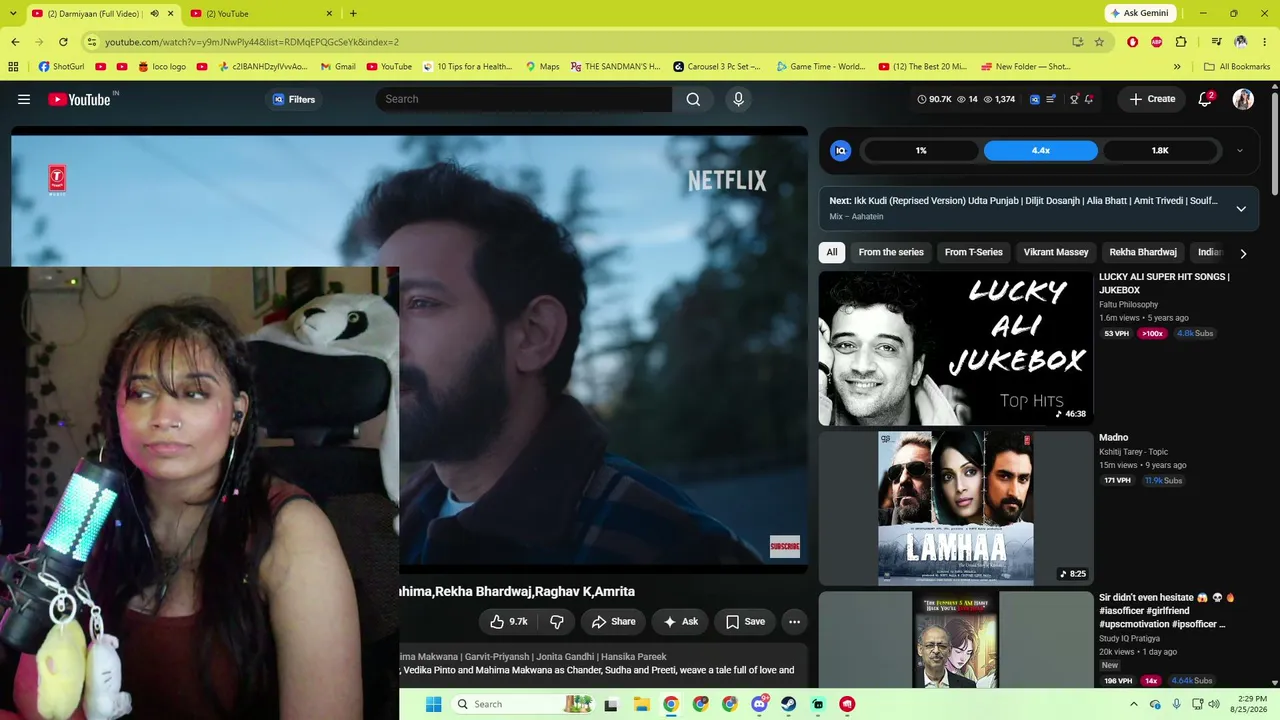Reload the page in Chrome
1280x720 pixels.
point(63,42)
